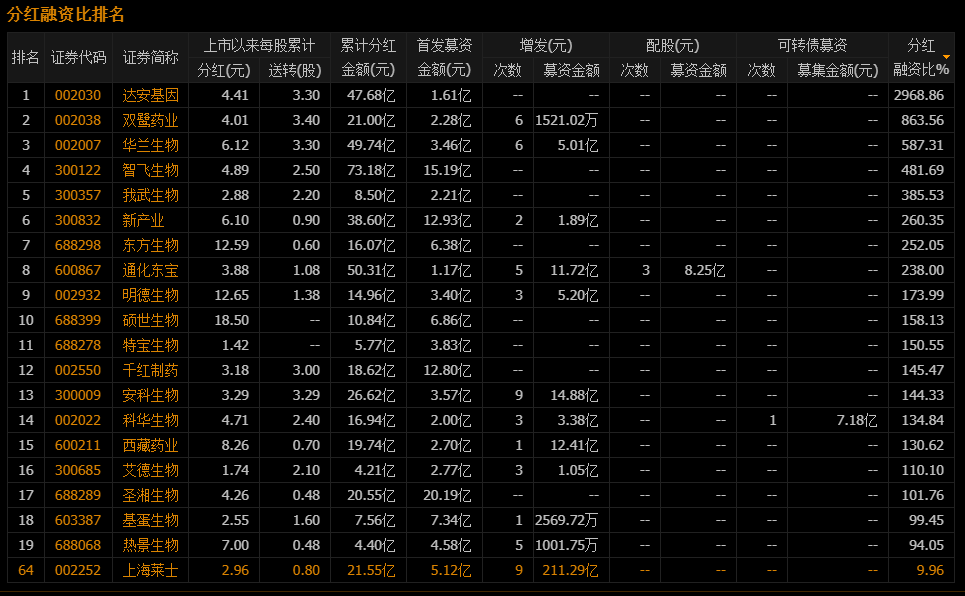Open stock code 300009
The image size is (965, 596).
pyautogui.click(x=78, y=395)
